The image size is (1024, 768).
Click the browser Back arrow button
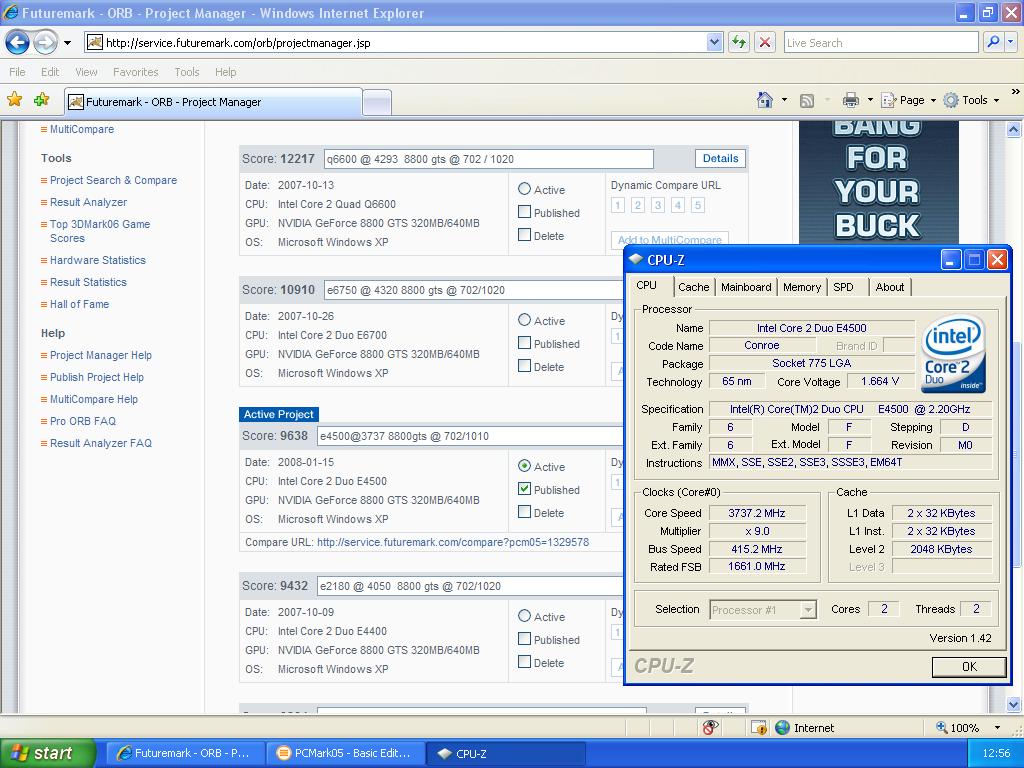(18, 43)
